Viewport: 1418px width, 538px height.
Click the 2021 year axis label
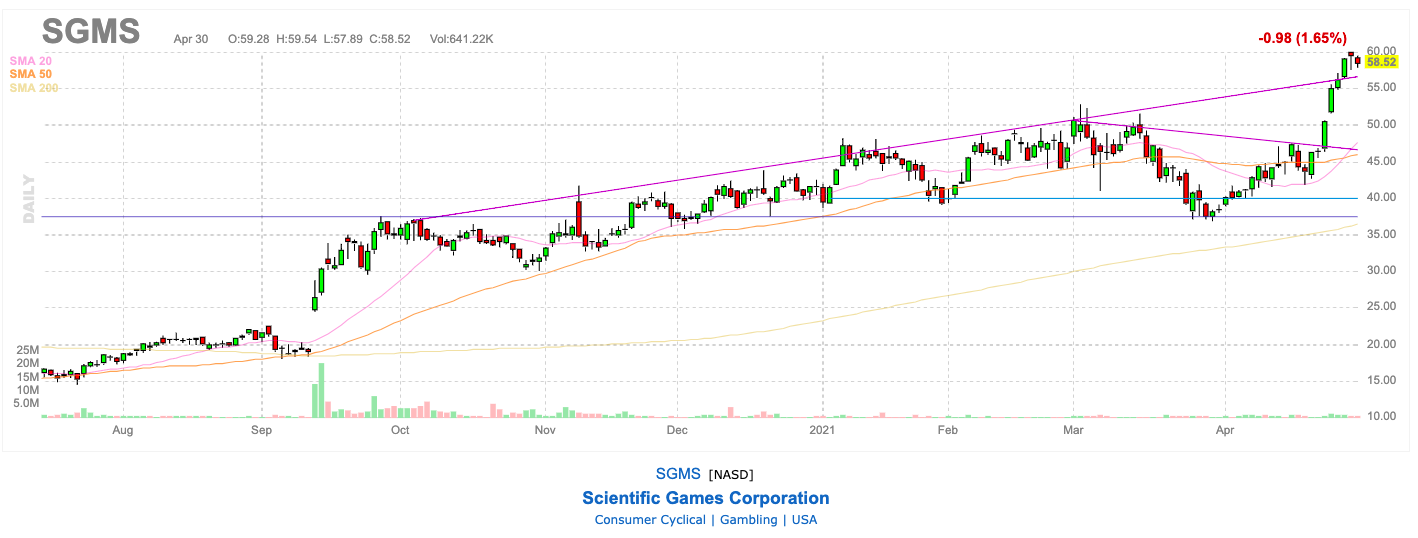(823, 431)
